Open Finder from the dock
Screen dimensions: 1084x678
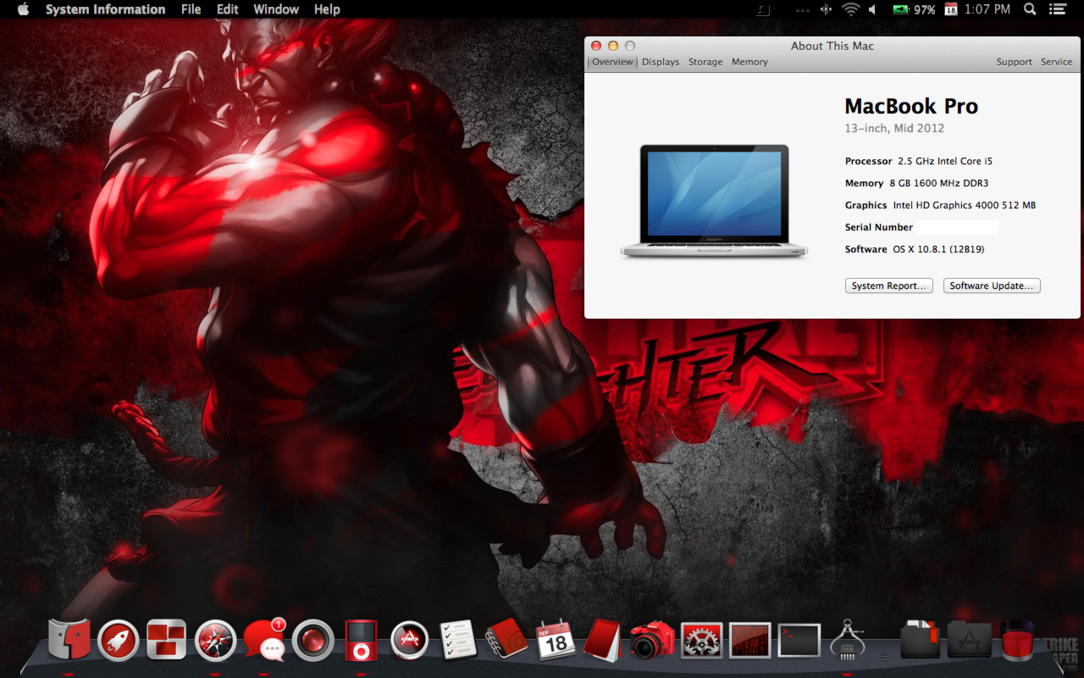[x=69, y=639]
